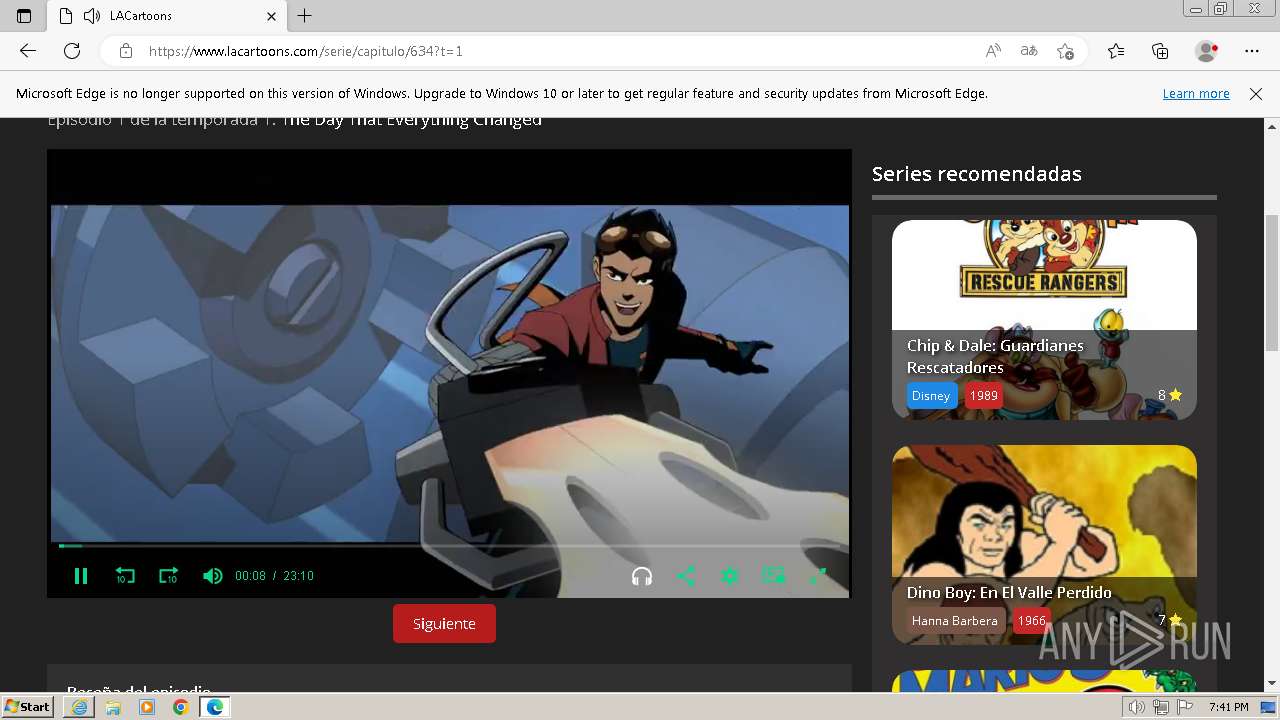Open the system tray volume control
1280x720 pixels.
(x=1136, y=707)
